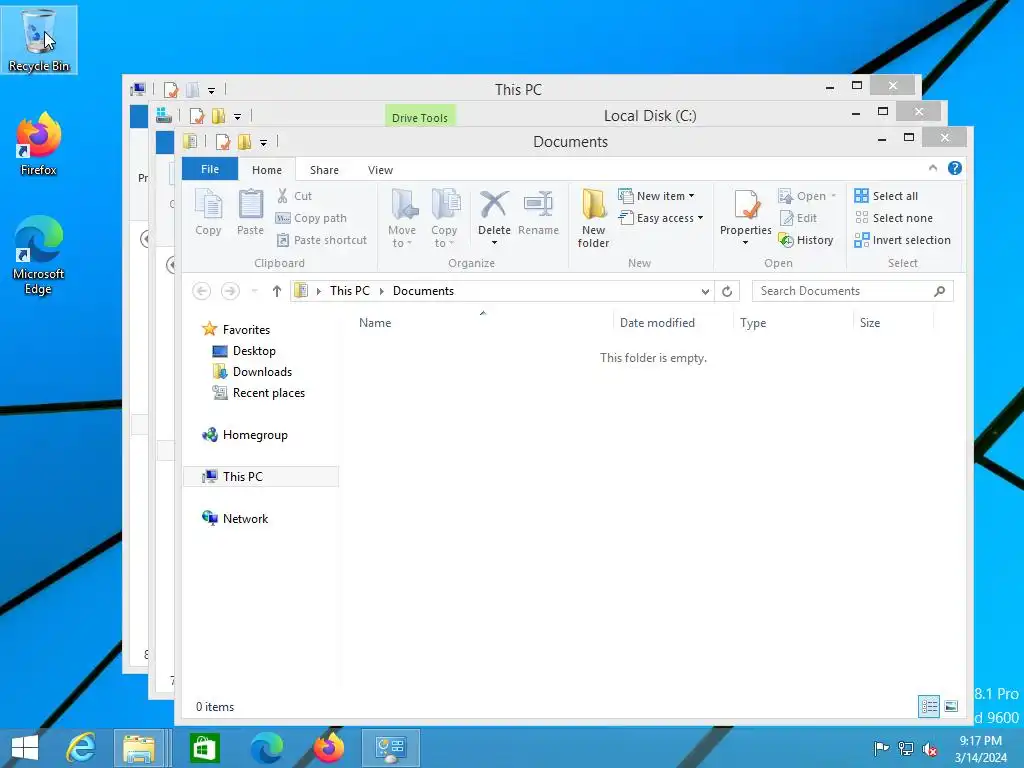1024x768 pixels.
Task: Click Properties icon in Documents quick access toolbar
Action: (223, 142)
